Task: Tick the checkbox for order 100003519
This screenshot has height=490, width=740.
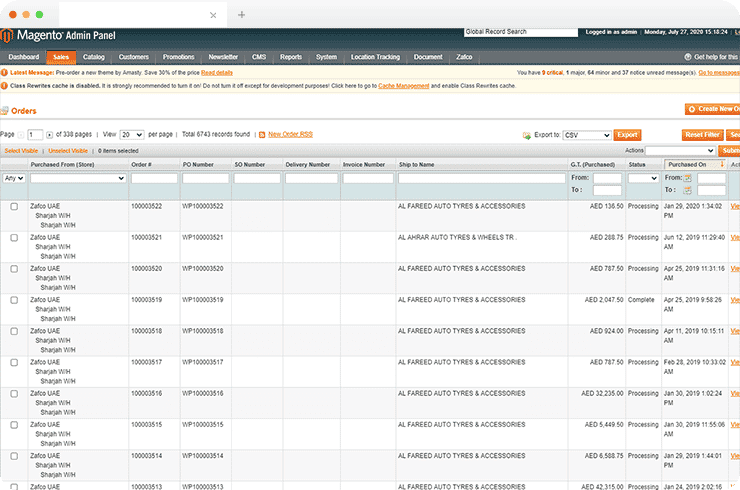Action: tap(14, 300)
